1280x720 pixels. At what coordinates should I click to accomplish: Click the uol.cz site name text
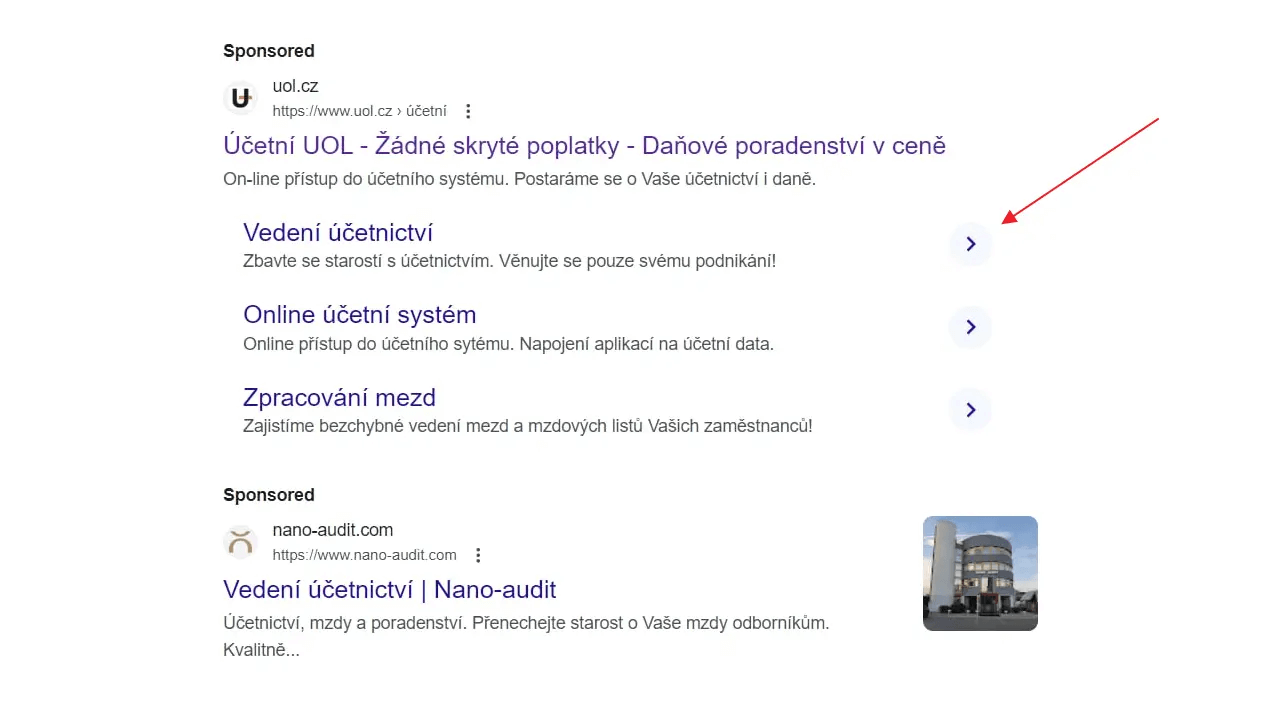(x=295, y=86)
